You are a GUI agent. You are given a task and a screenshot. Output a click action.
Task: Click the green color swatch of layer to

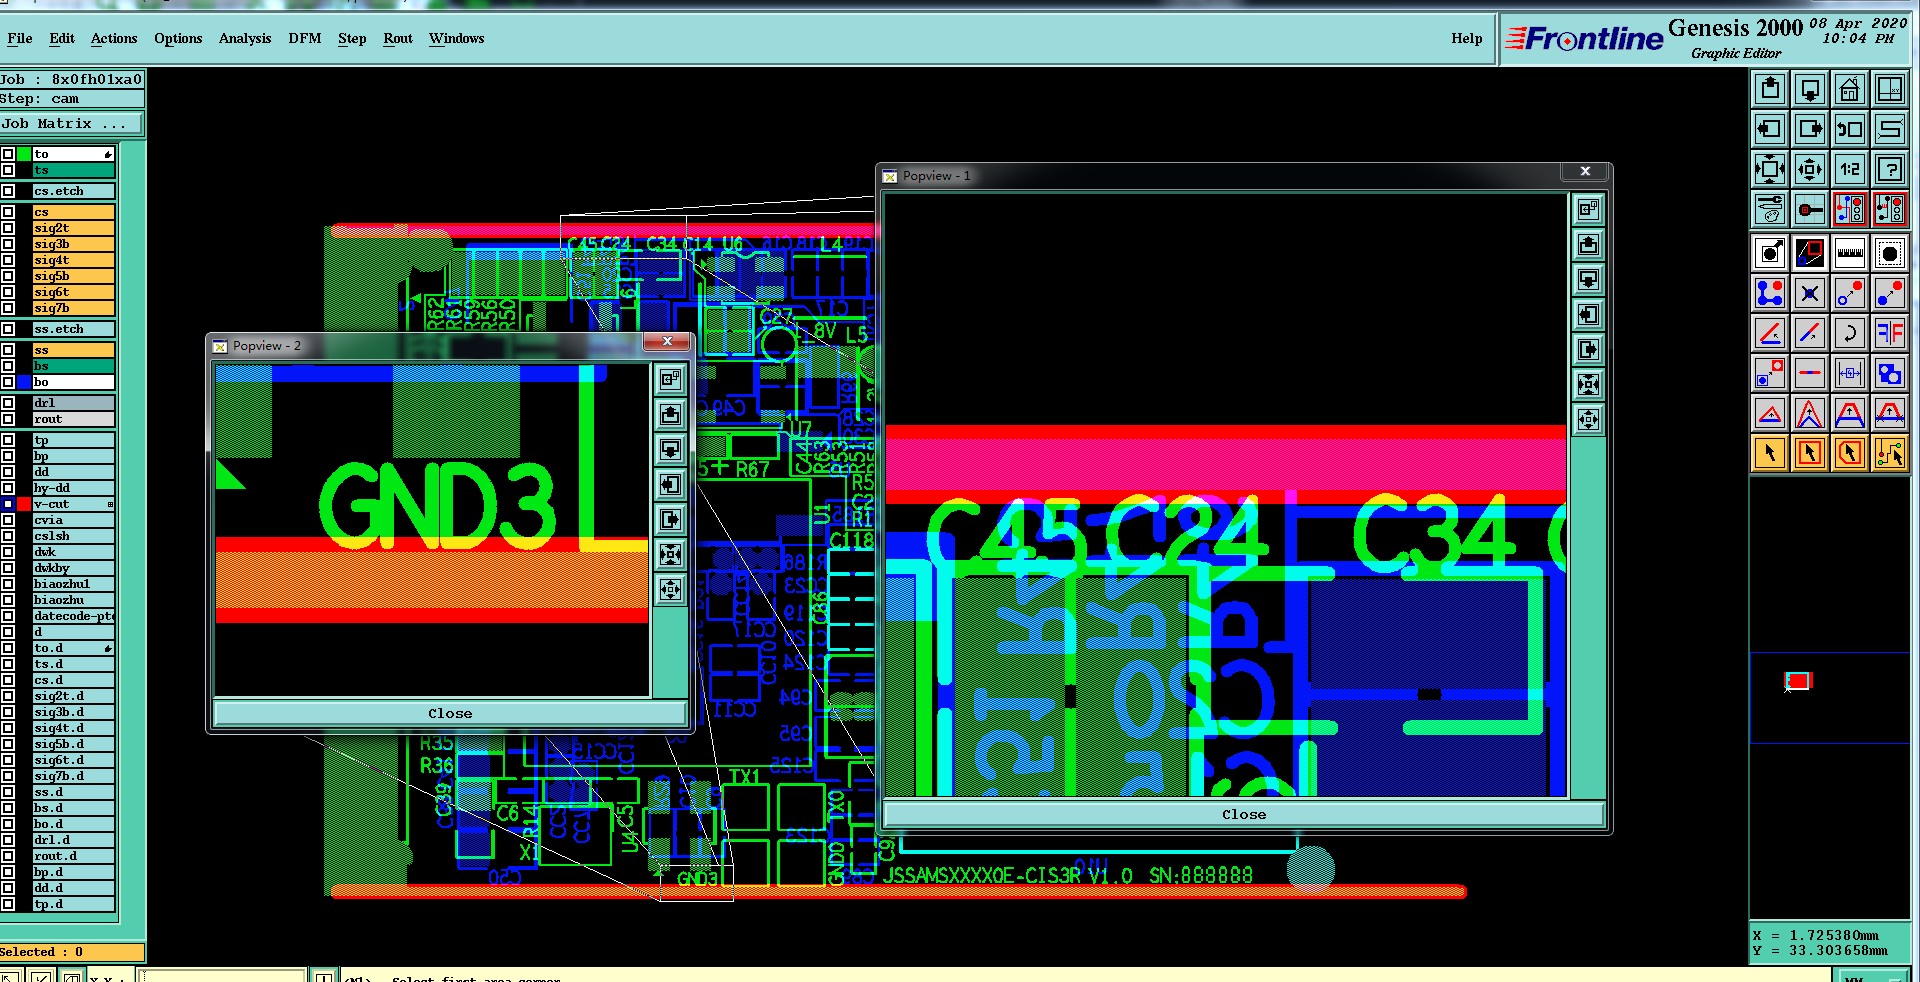(24, 154)
